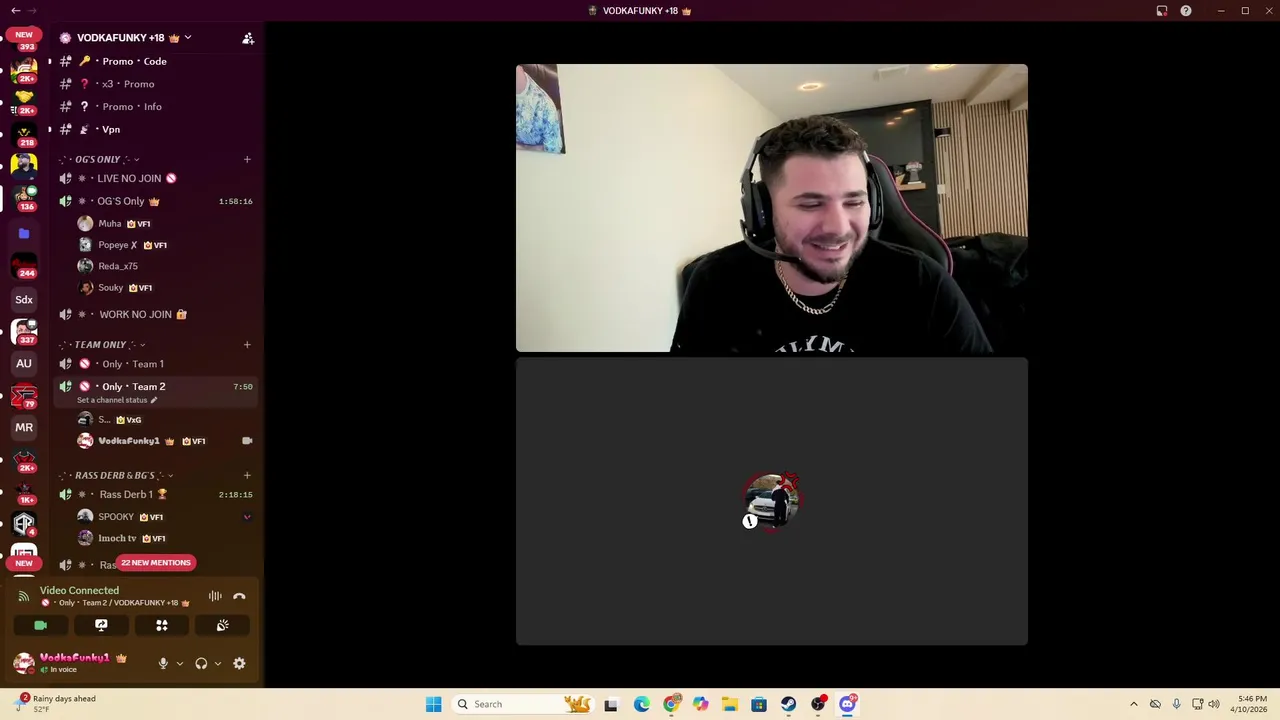
Task: Collapse the OG'S ONLY category
Action: coord(99,159)
